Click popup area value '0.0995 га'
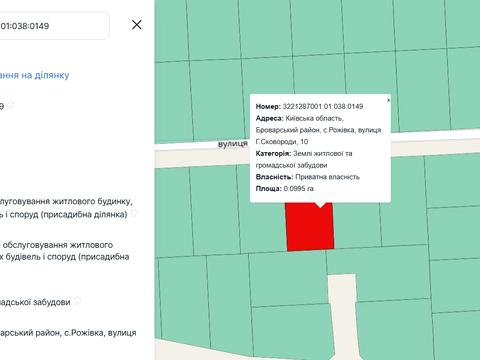The image size is (480, 360). (x=299, y=189)
